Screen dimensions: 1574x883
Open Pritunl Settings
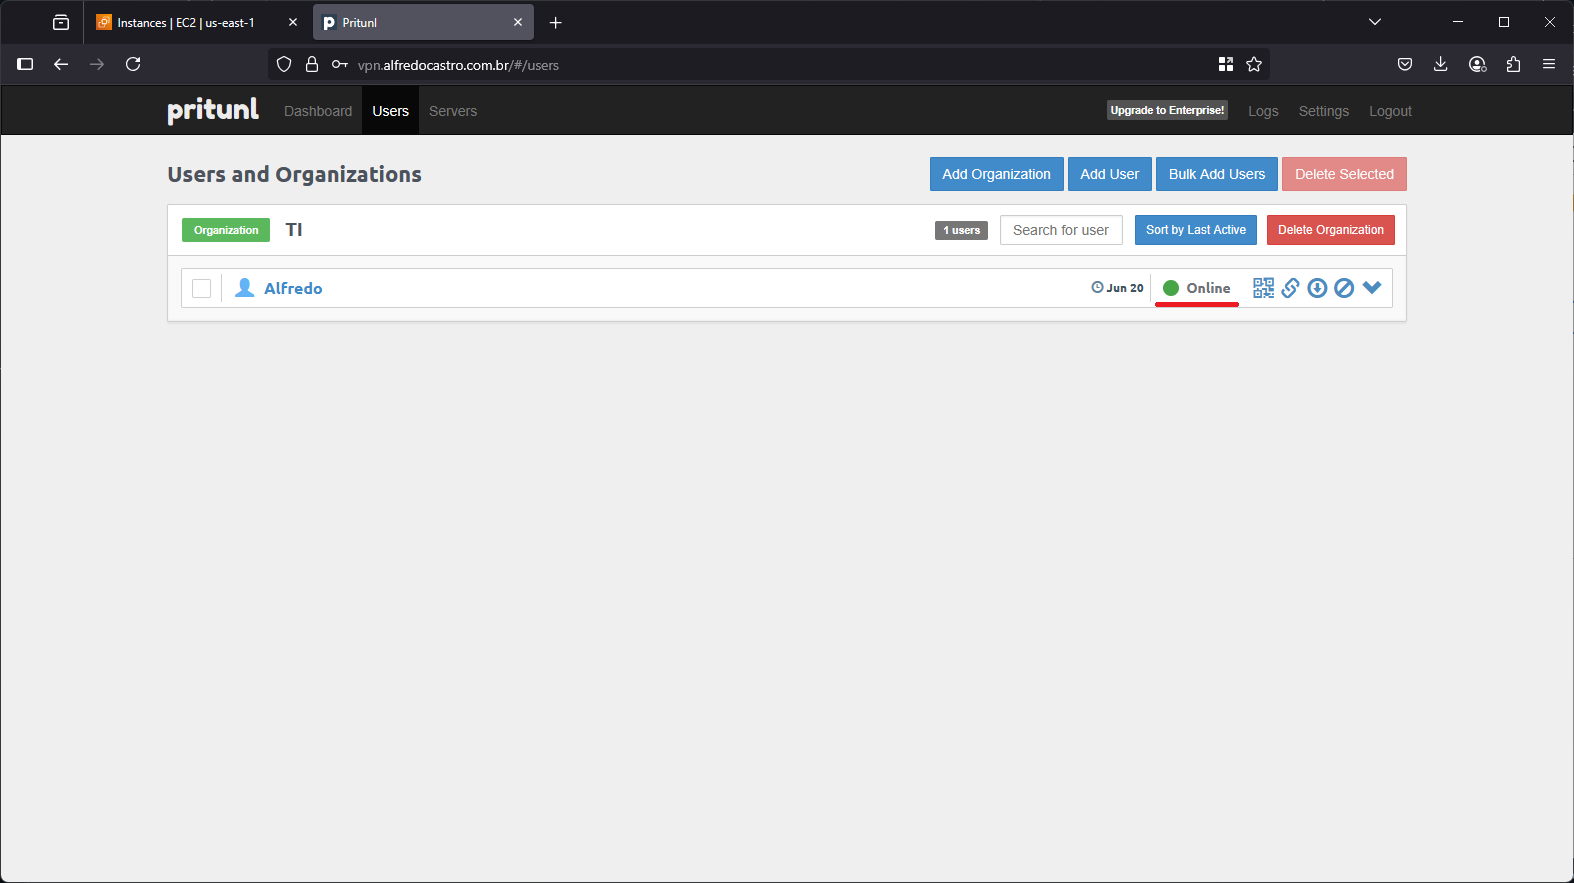click(x=1324, y=111)
